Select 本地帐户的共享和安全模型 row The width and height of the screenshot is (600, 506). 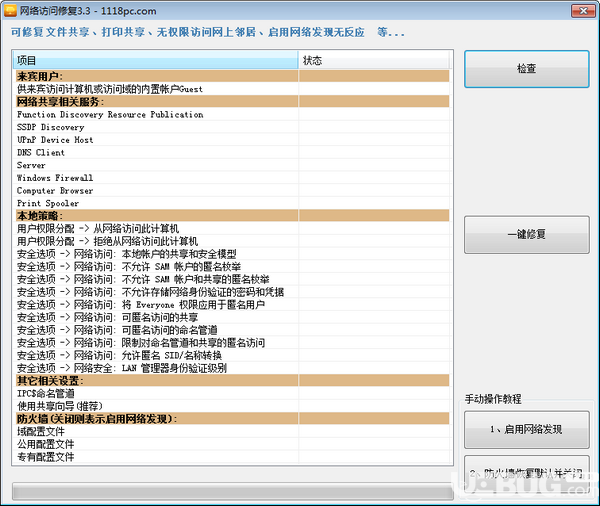[x=232, y=254]
